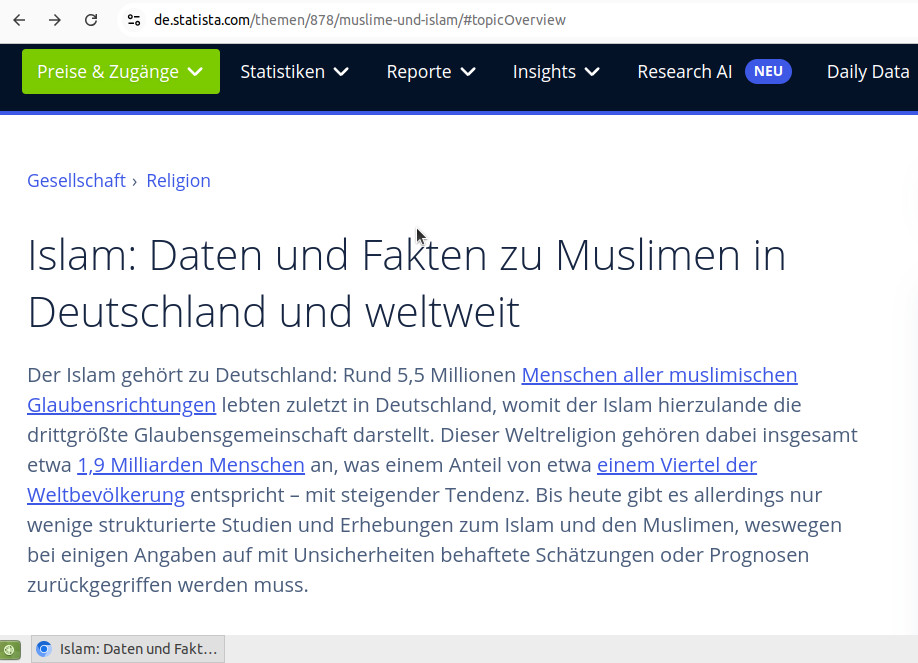The height and width of the screenshot is (663, 918).
Task: View site information icon in address bar
Action: click(x=134, y=20)
